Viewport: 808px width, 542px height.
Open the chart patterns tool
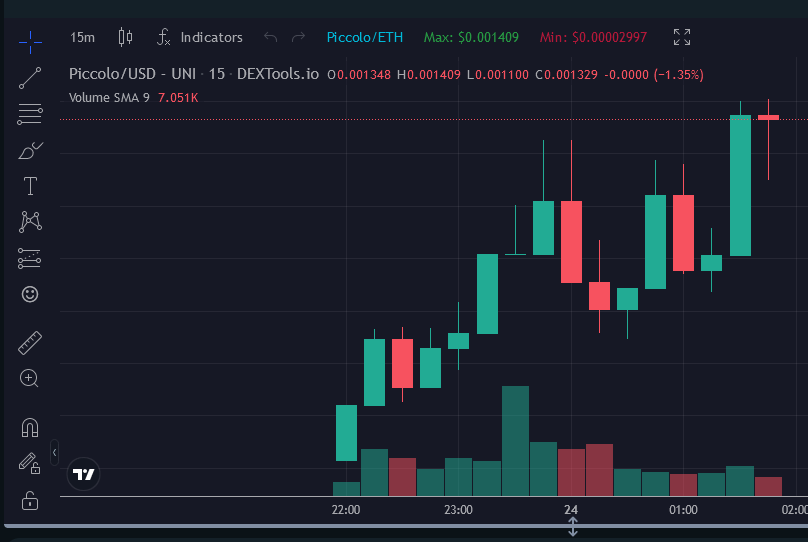(x=30, y=222)
